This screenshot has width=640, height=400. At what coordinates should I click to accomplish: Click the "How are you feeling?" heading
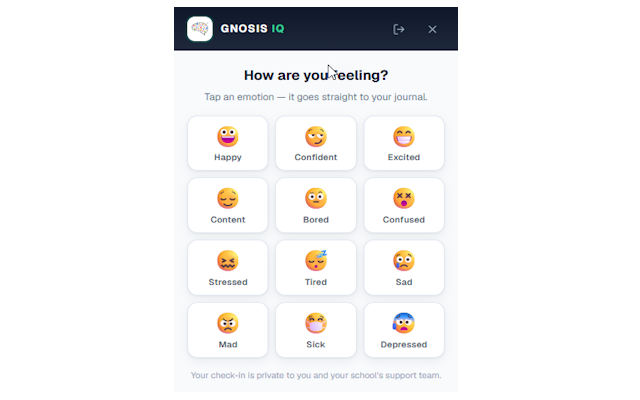point(316,75)
